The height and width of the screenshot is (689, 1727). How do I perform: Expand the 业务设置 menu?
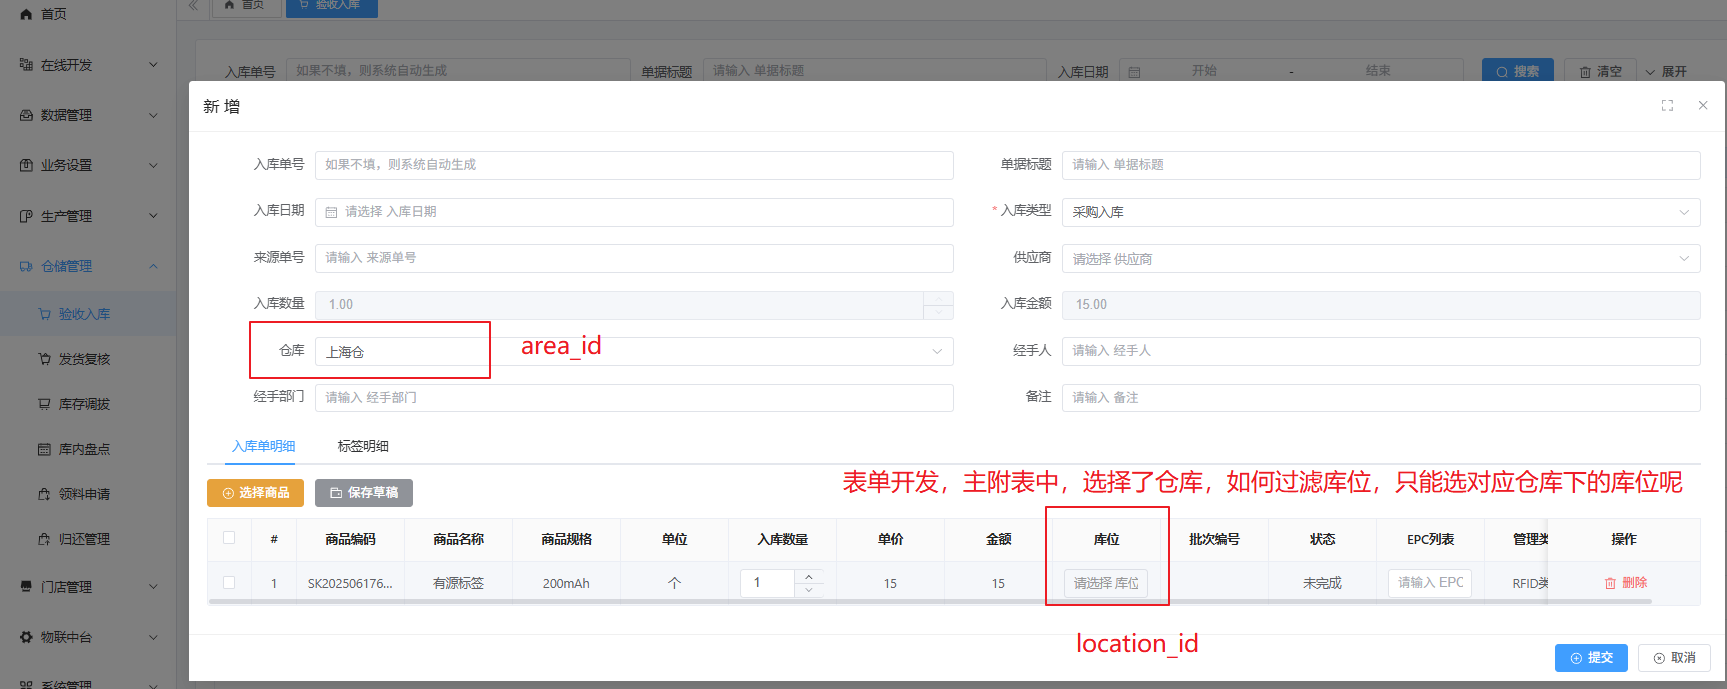pyautogui.click(x=153, y=165)
